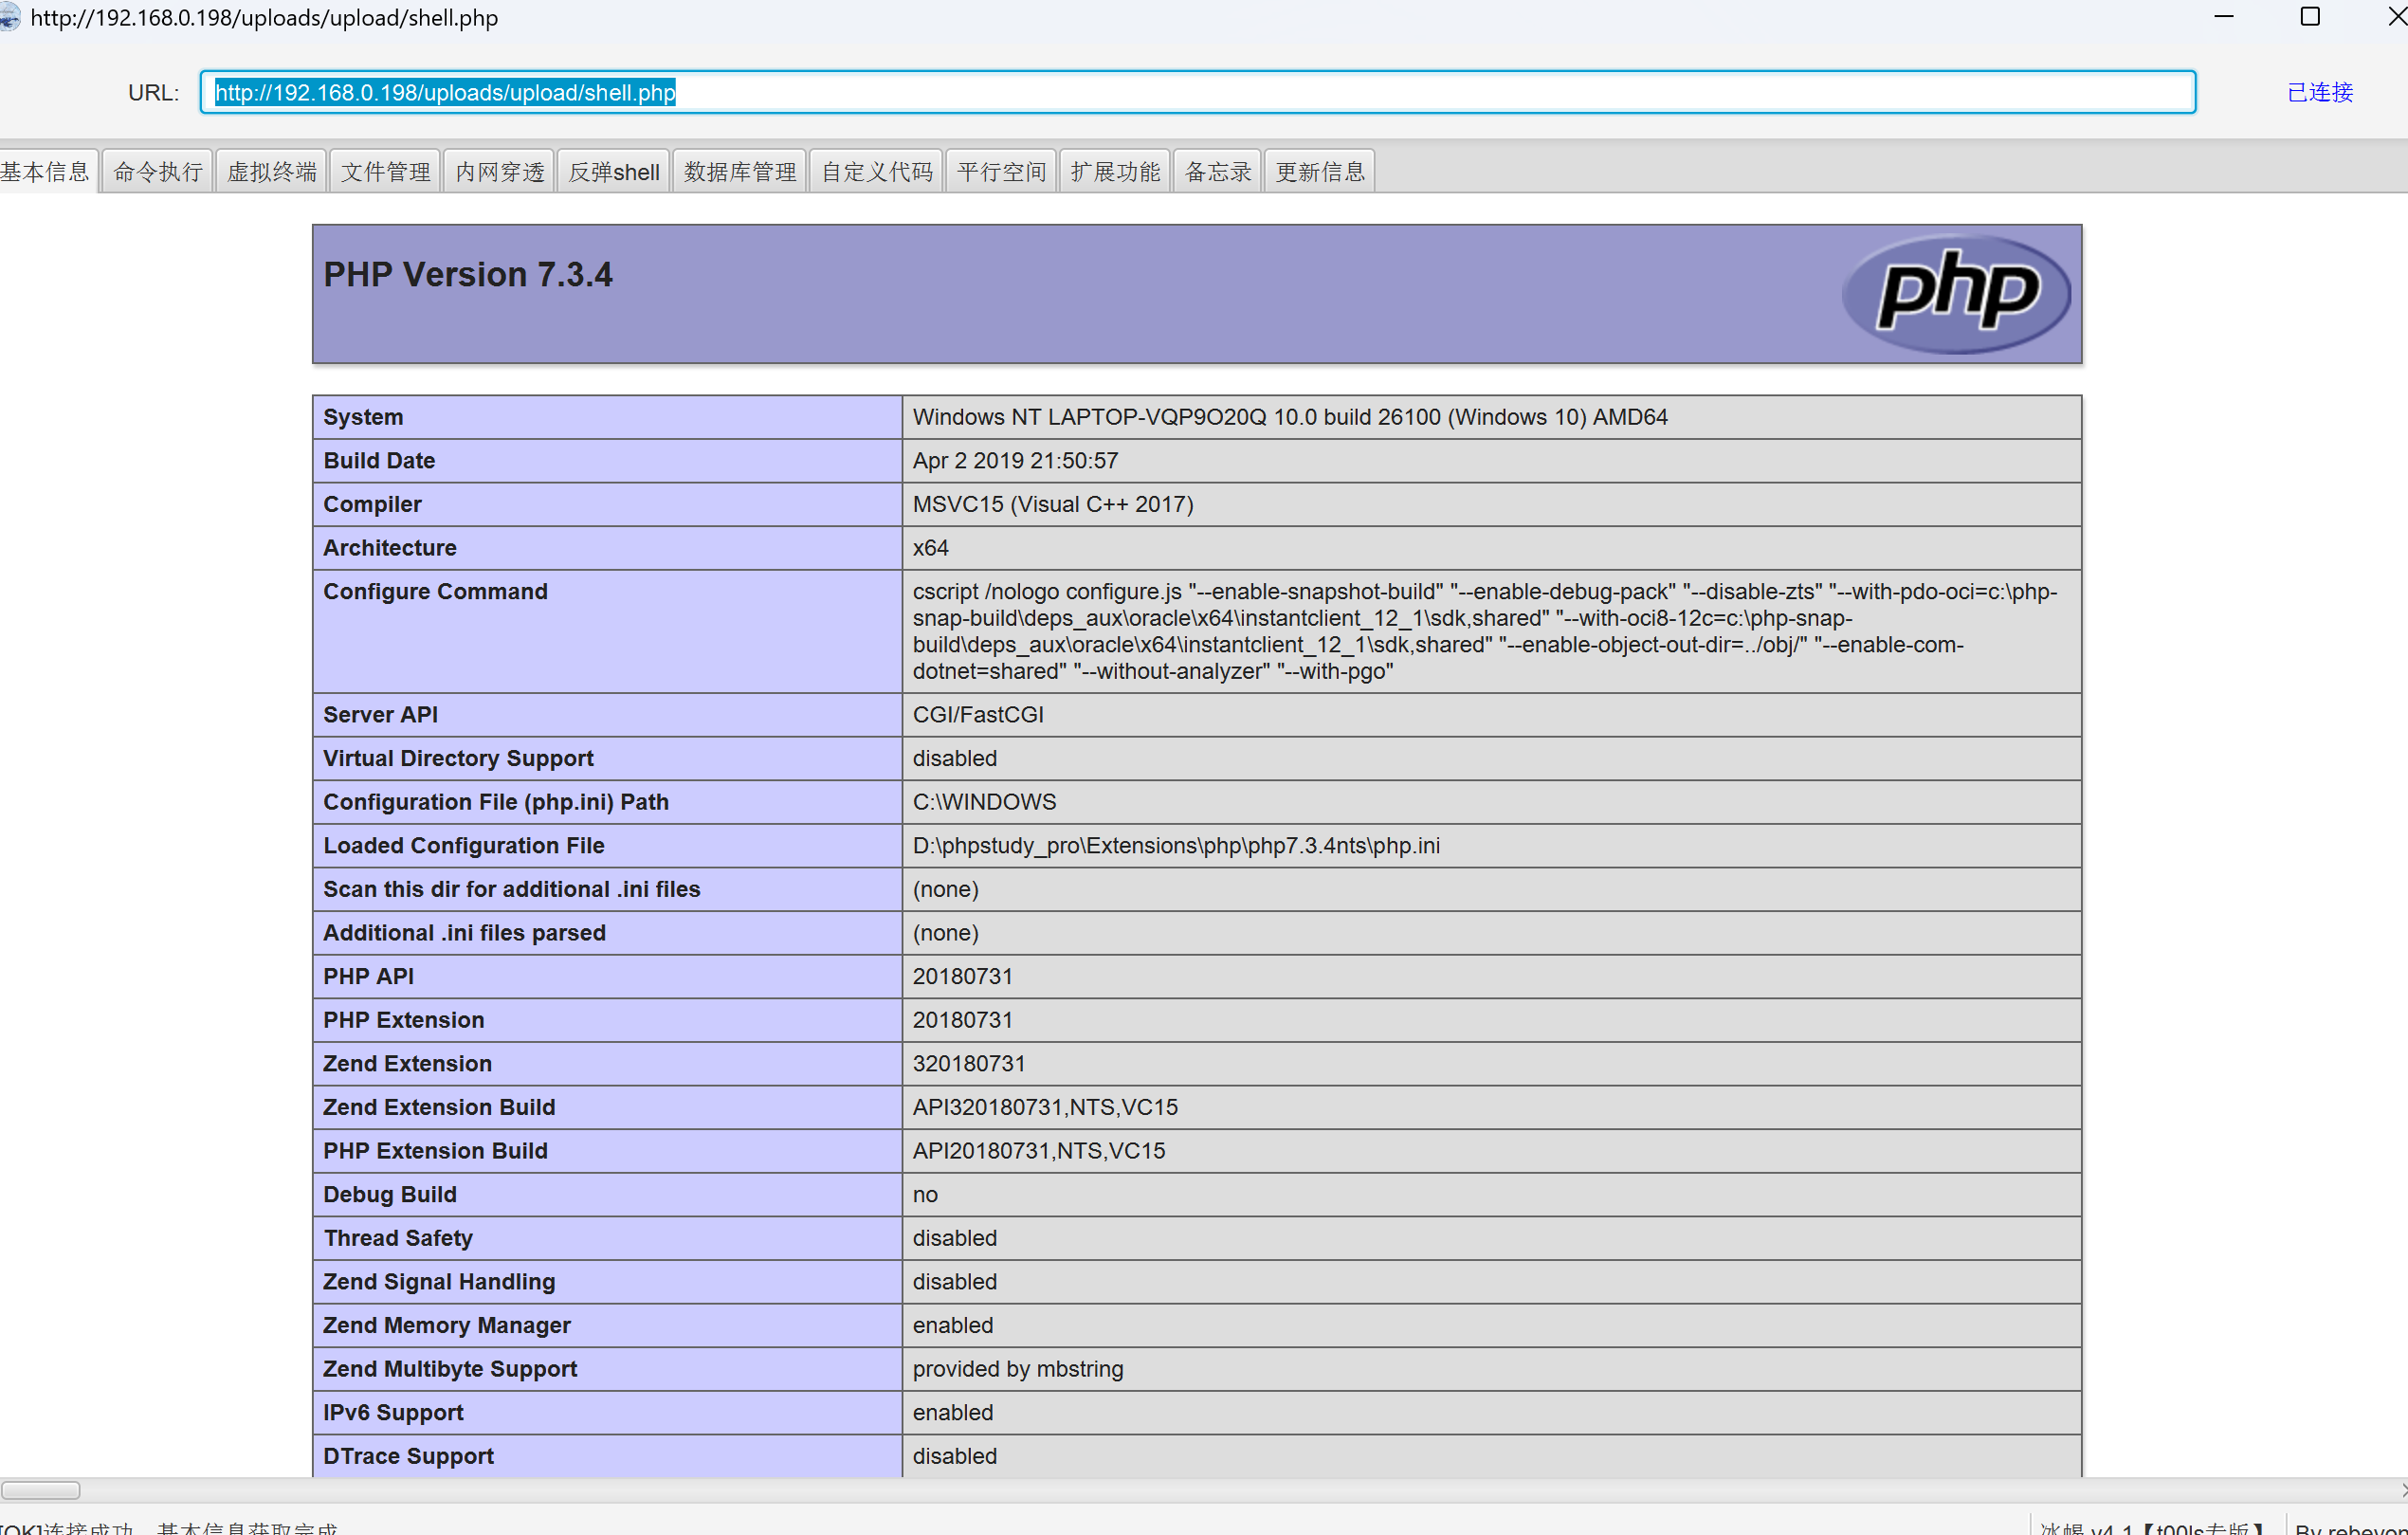This screenshot has height=1535, width=2408.
Task: Click the application icon in title bar
Action: click(10, 18)
